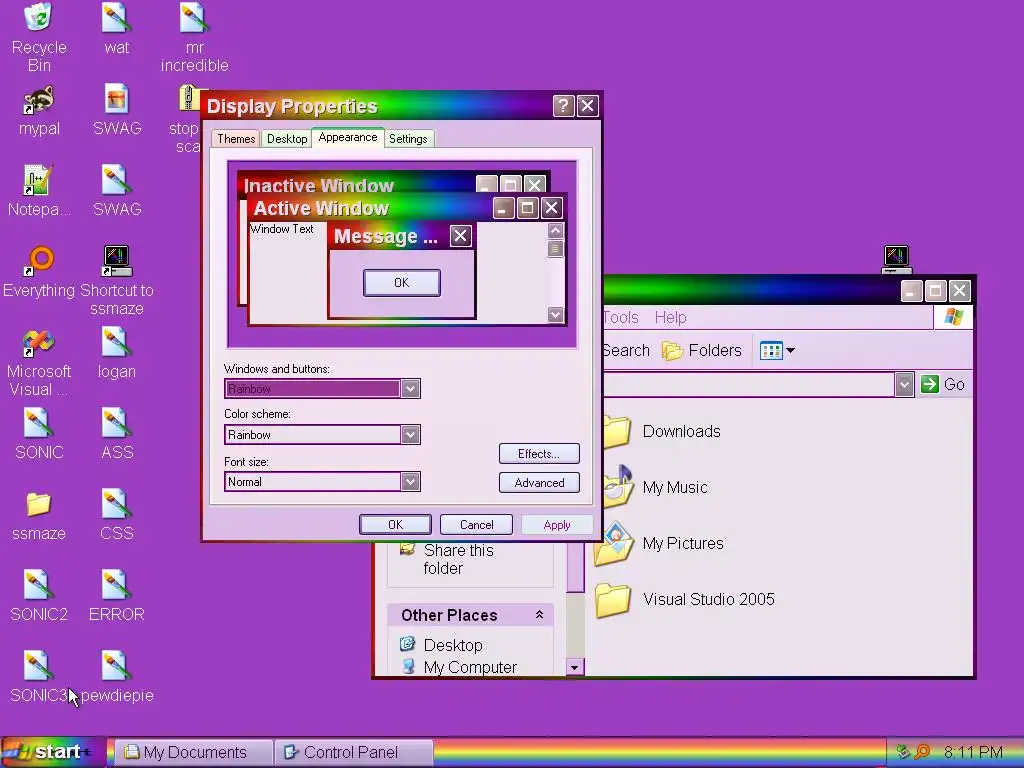Open the Windows and buttons dropdown
Viewport: 1024px width, 768px height.
click(410, 389)
